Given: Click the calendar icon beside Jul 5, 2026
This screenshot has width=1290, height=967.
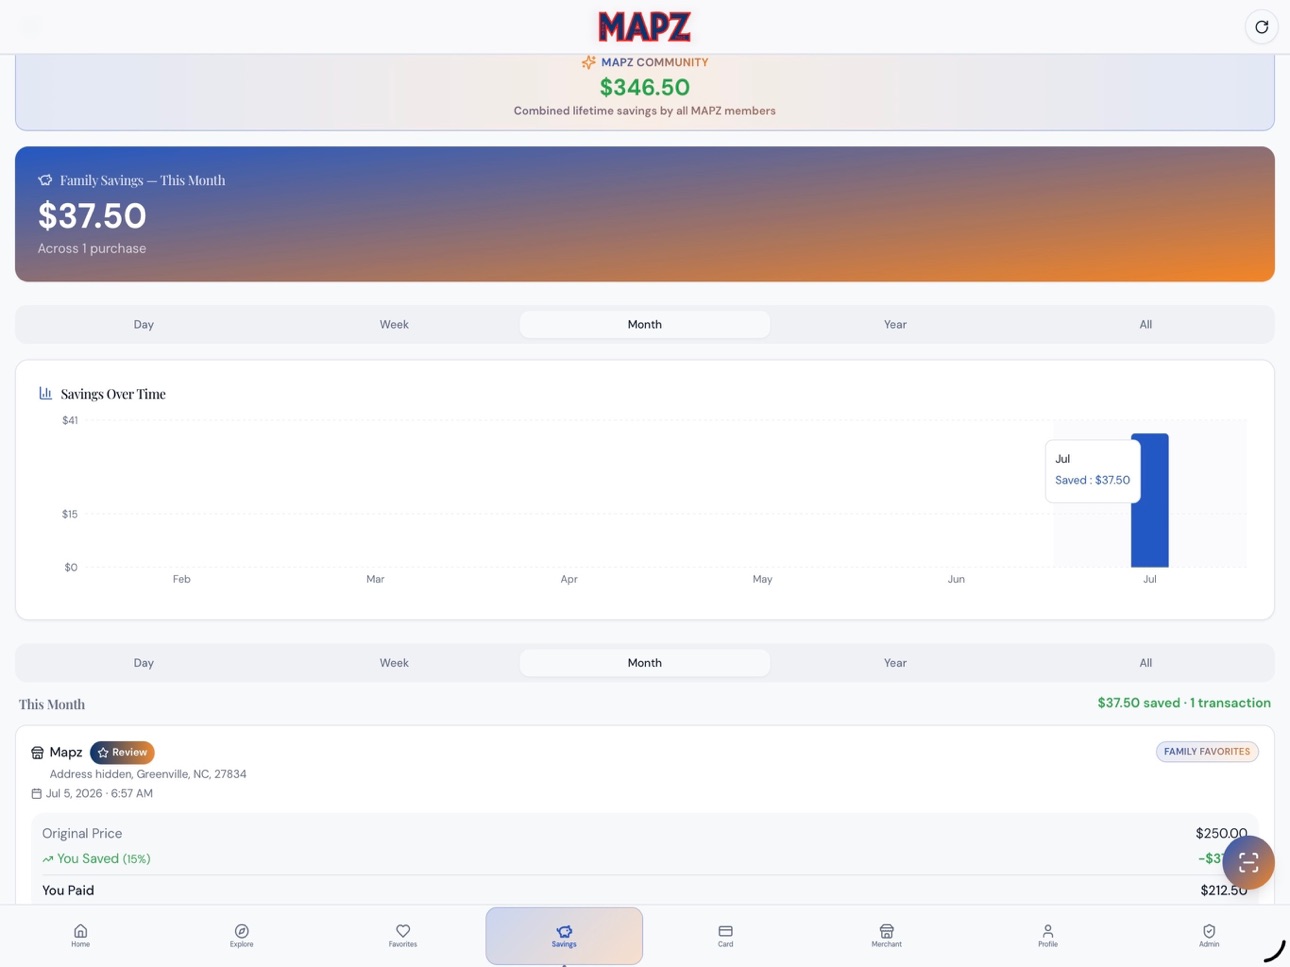Looking at the screenshot, I should pos(36,794).
